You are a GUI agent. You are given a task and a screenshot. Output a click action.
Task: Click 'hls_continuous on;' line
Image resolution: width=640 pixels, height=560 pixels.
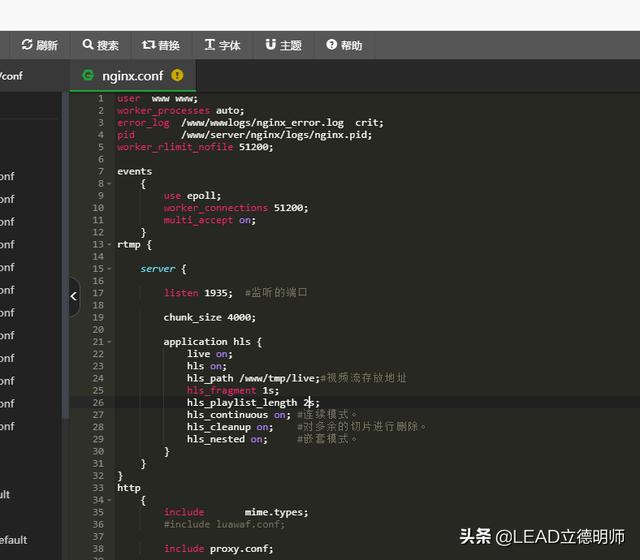tap(239, 415)
